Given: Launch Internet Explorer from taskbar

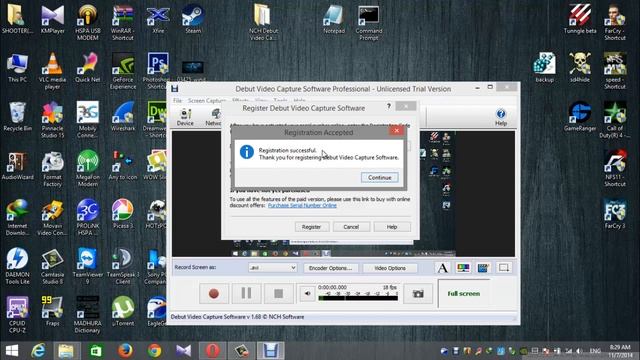Looking at the screenshot, I should 38,351.
